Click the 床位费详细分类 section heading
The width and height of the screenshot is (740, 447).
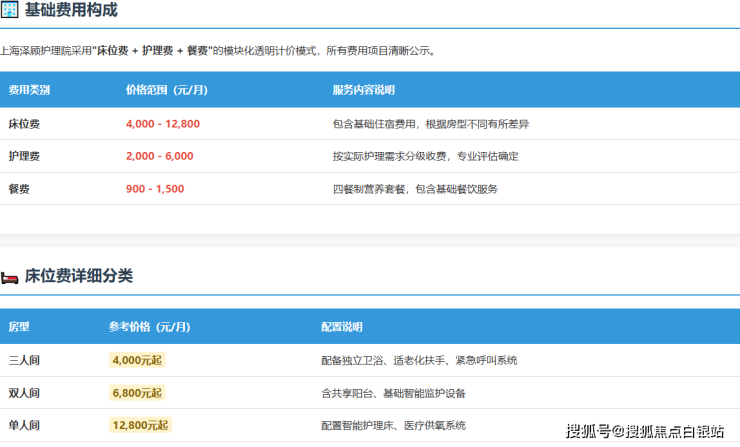pyautogui.click(x=79, y=275)
